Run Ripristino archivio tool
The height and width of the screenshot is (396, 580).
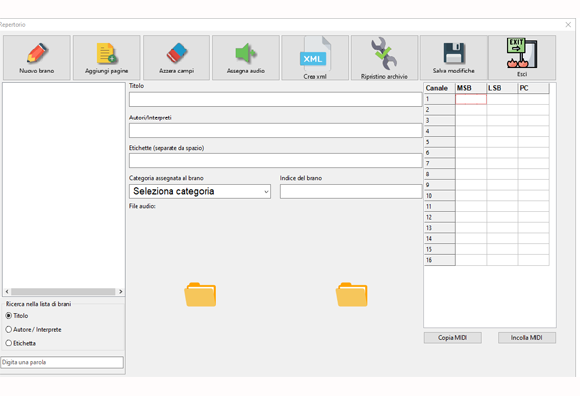[384, 57]
